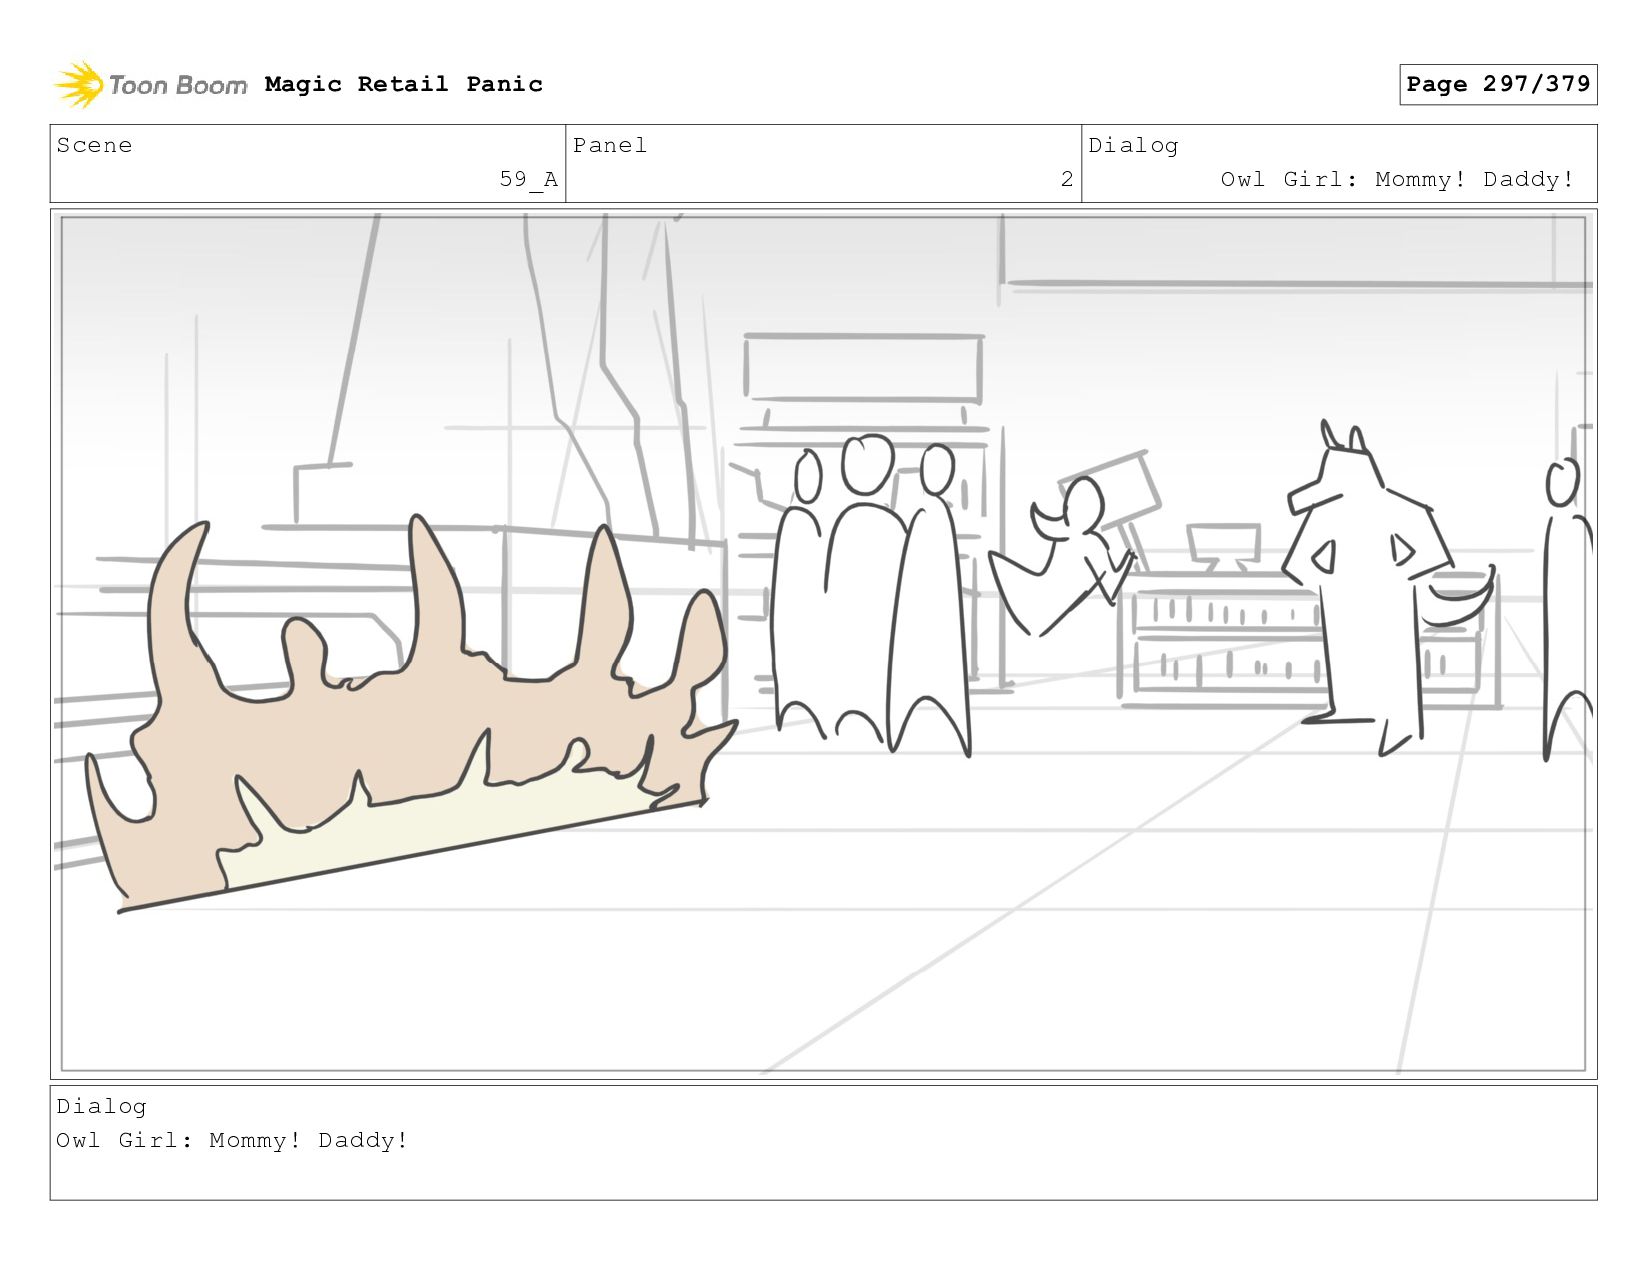Click the 'Scene' header label

[x=94, y=145]
